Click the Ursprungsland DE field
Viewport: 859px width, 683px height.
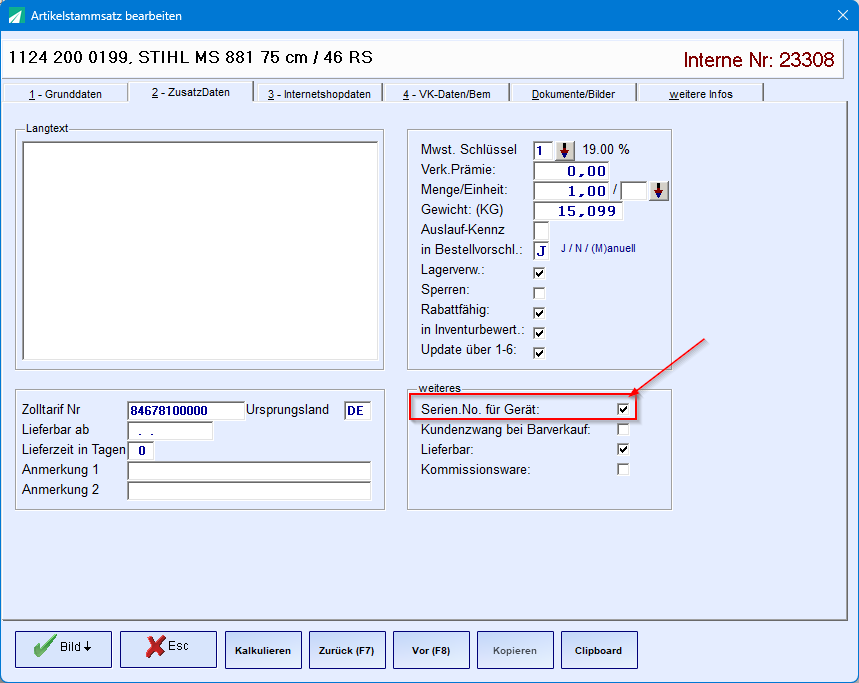[x=357, y=410]
